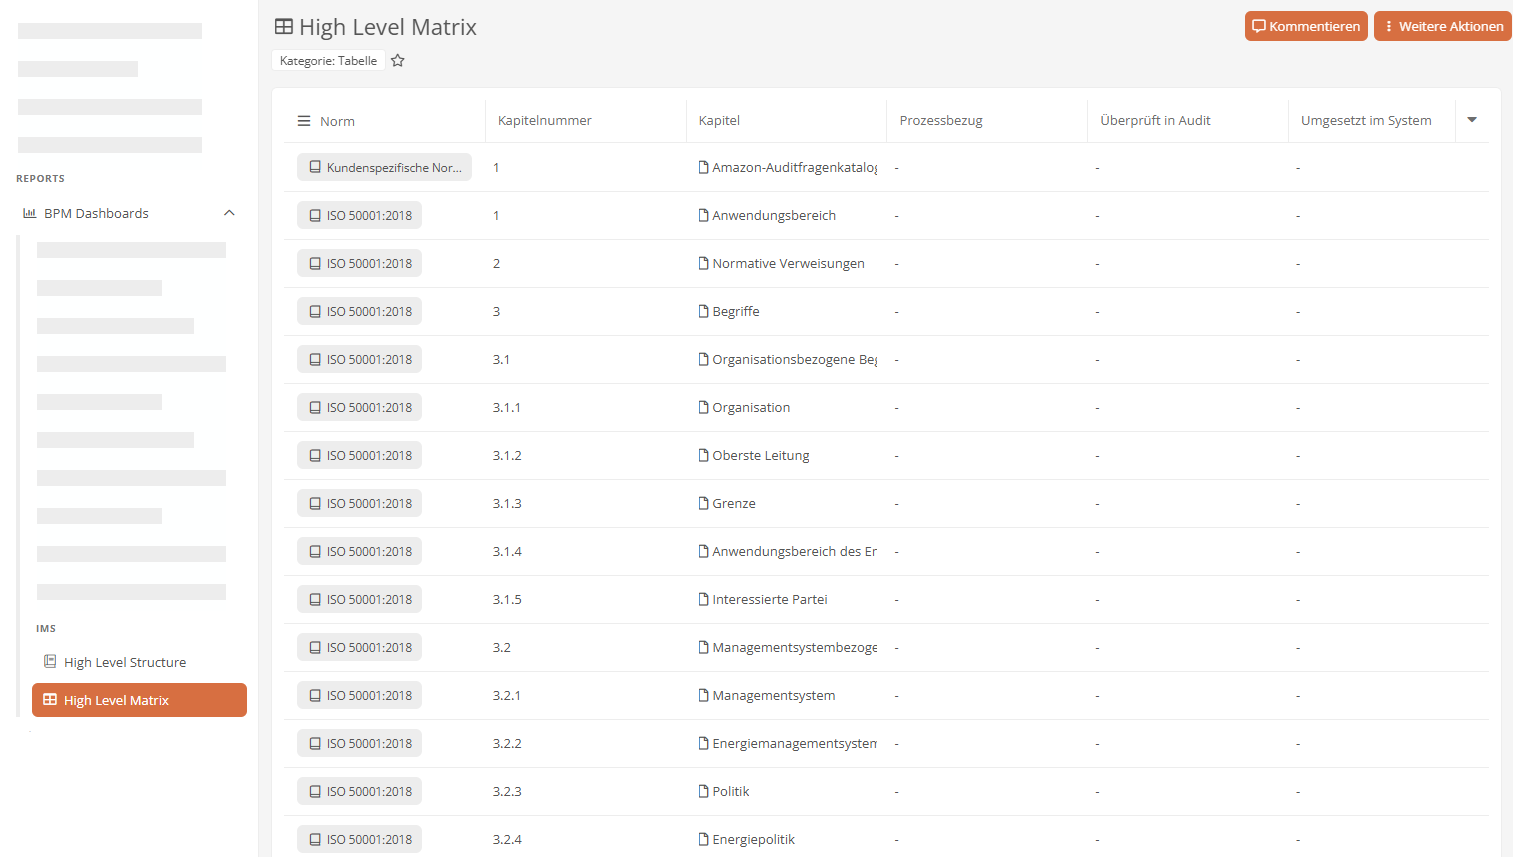The width and height of the screenshot is (1513, 857).
Task: Click the Umgesetzt im System column header
Action: point(1366,120)
